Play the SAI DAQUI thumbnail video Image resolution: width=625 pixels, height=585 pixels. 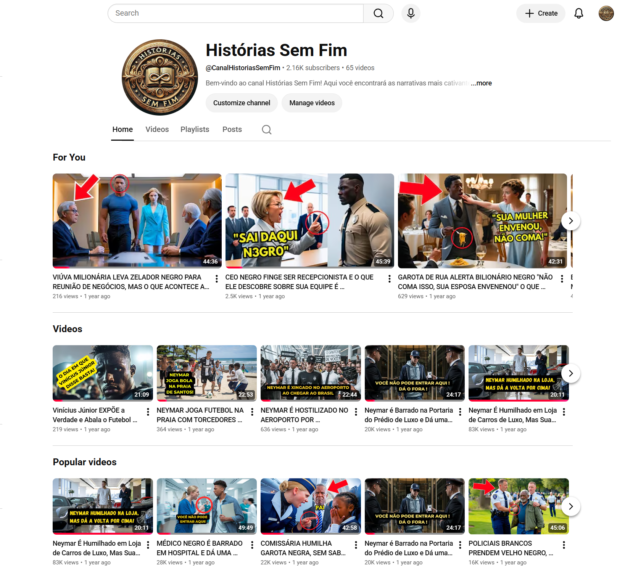(x=310, y=220)
